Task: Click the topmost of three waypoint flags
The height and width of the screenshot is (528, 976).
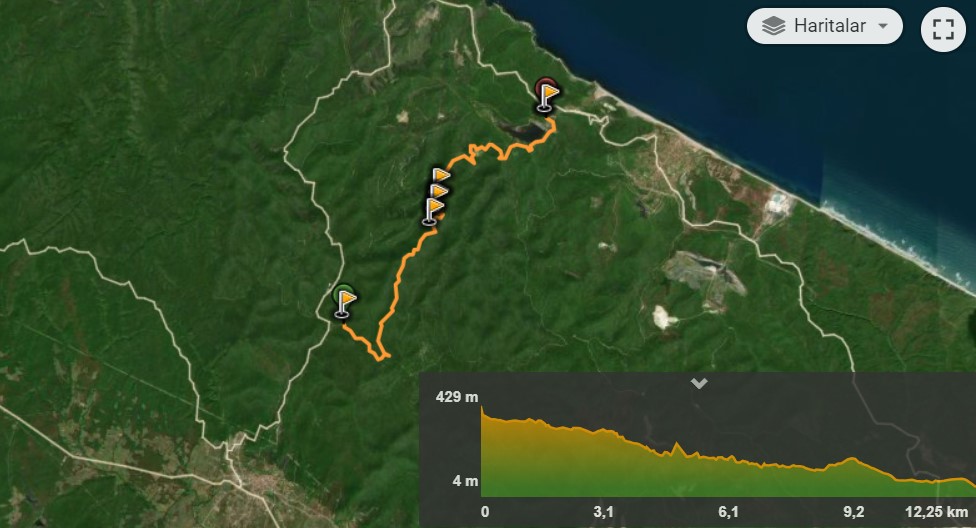Action: (x=440, y=176)
